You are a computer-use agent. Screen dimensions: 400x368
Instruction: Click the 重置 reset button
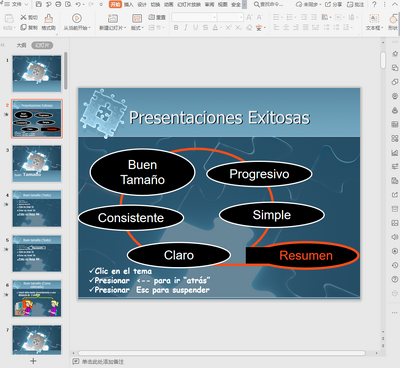pos(157,17)
